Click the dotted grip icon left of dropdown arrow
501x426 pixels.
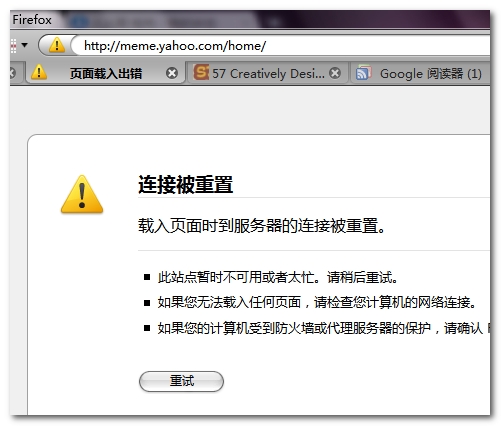(13, 46)
